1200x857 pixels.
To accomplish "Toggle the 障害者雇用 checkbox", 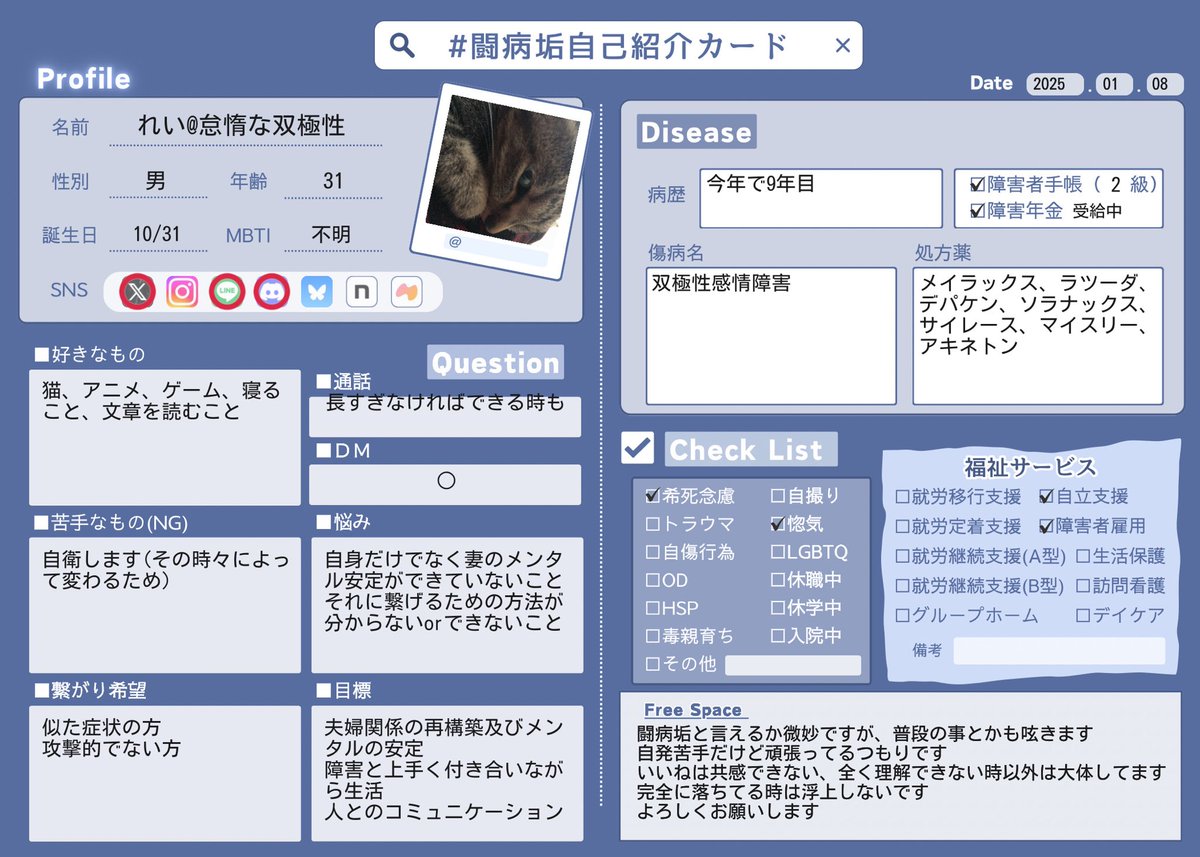I will click(1046, 526).
